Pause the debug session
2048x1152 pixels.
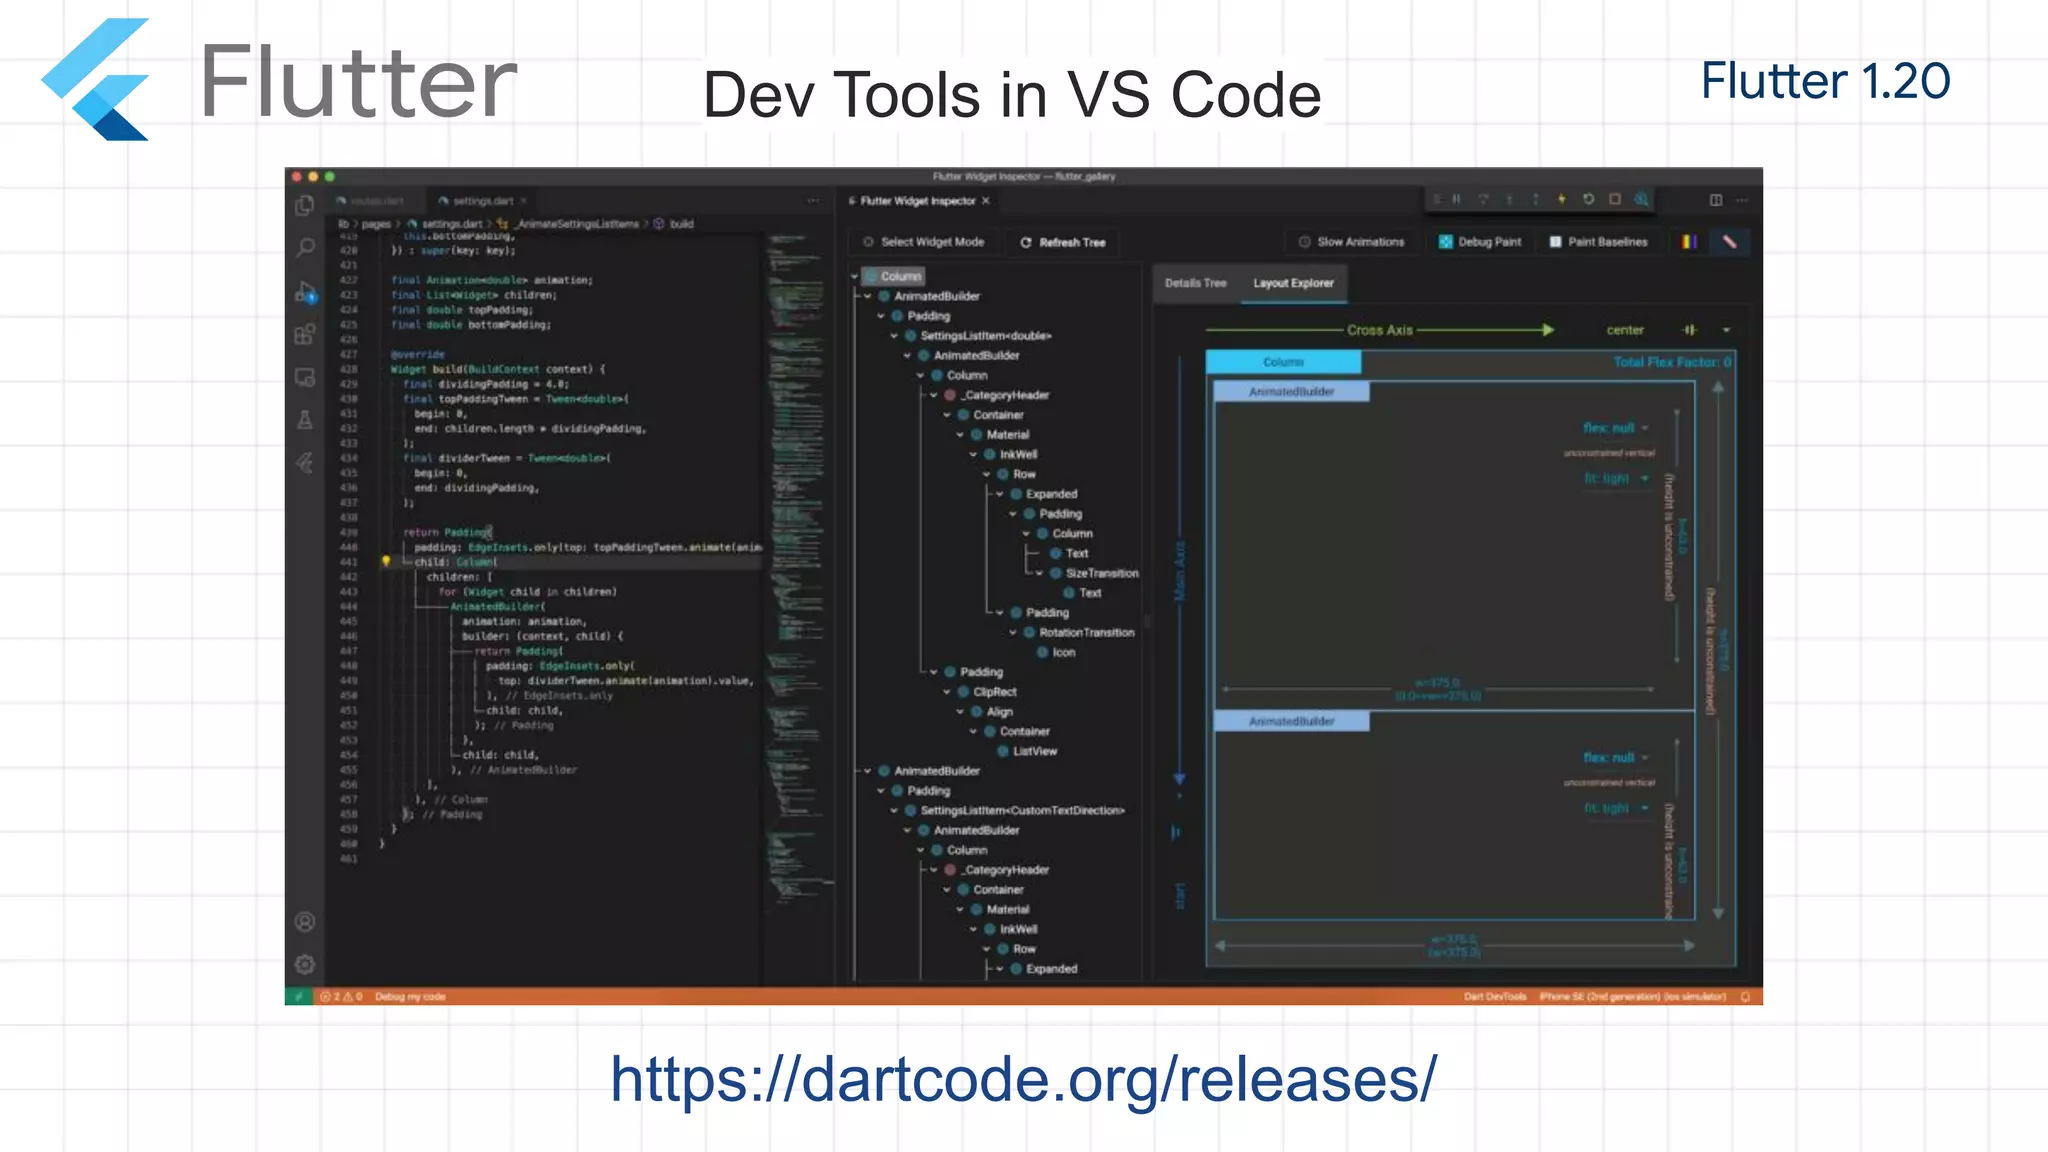click(1457, 200)
